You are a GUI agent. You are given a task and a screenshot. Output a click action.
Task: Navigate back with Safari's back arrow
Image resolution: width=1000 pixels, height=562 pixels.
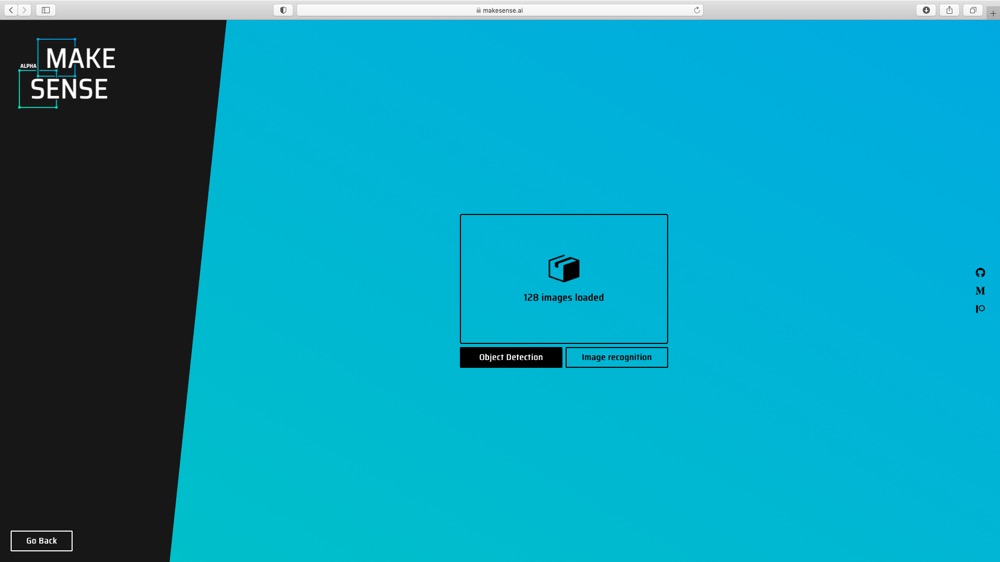point(11,10)
